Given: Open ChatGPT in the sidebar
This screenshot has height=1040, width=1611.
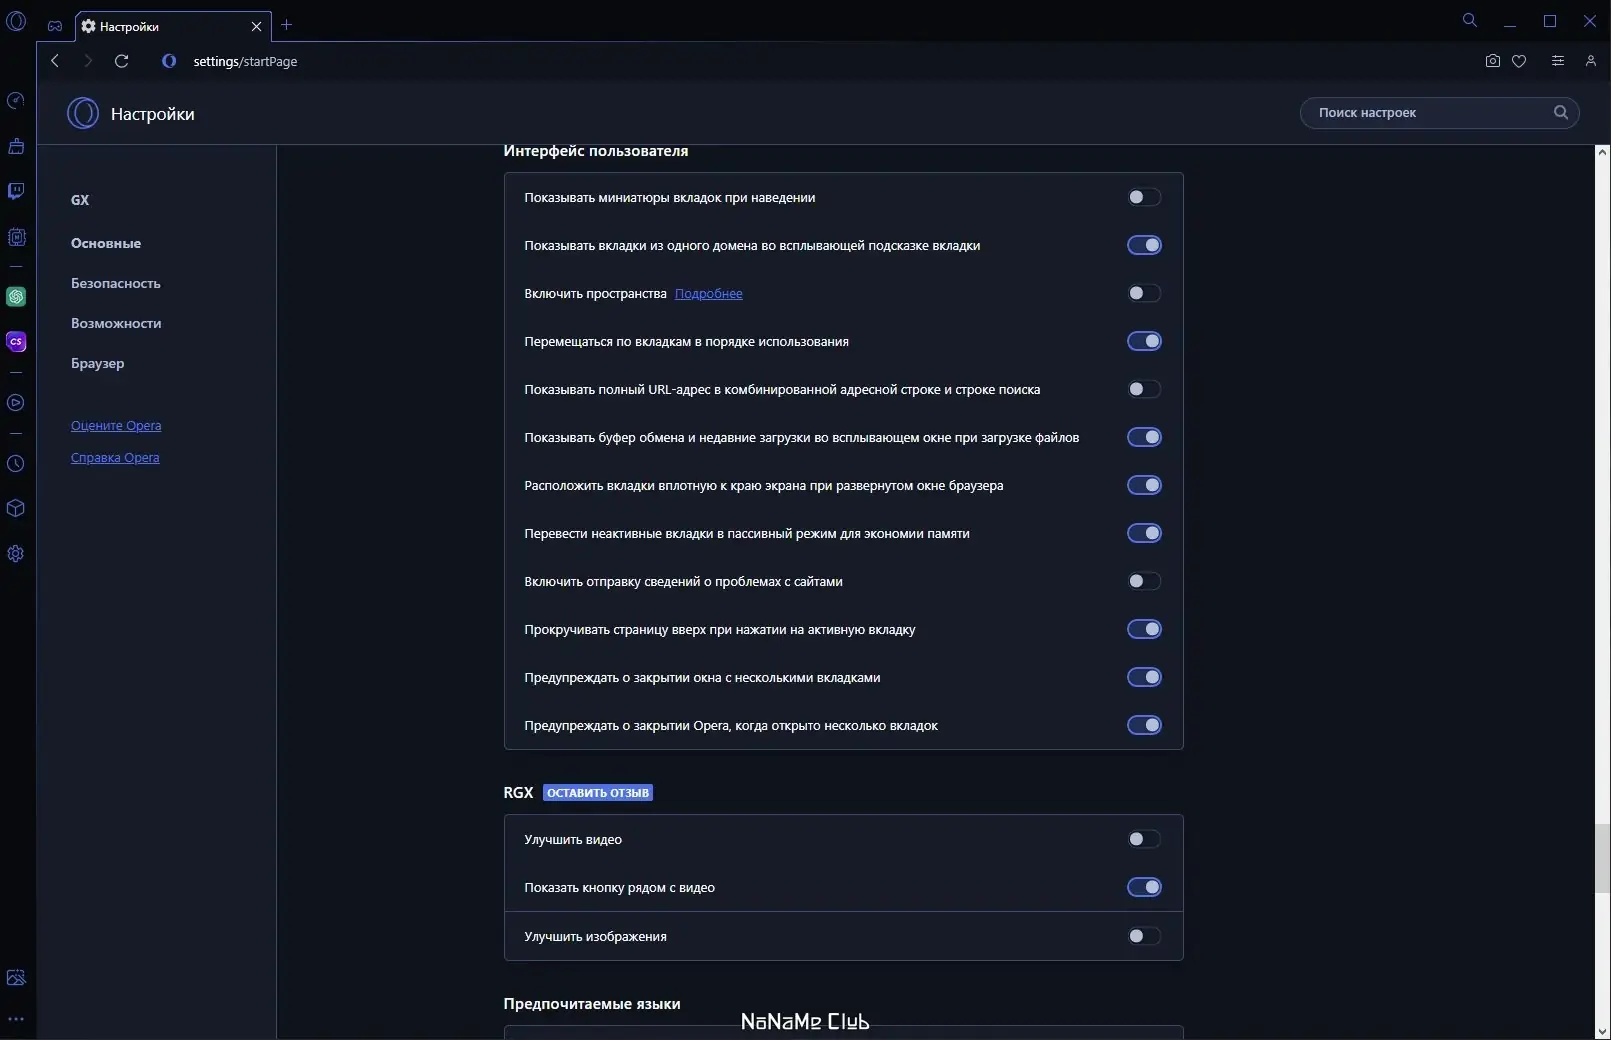Looking at the screenshot, I should 16,297.
